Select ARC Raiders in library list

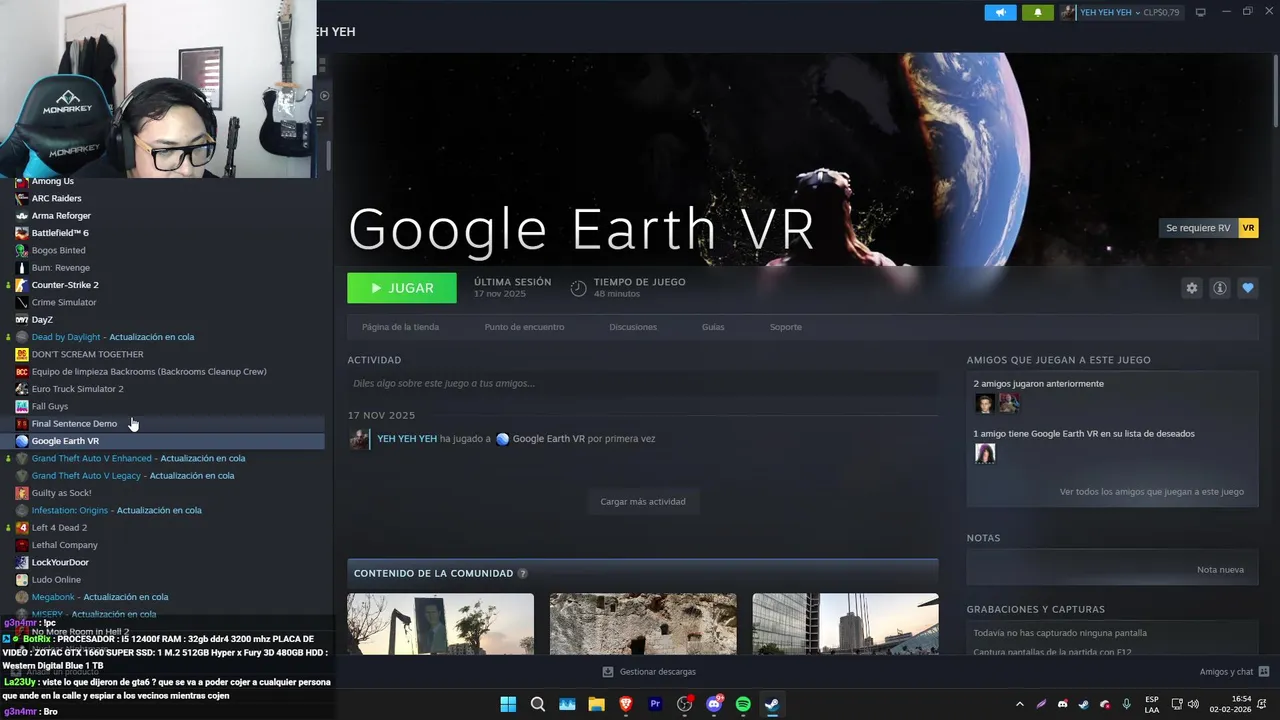pos(56,198)
